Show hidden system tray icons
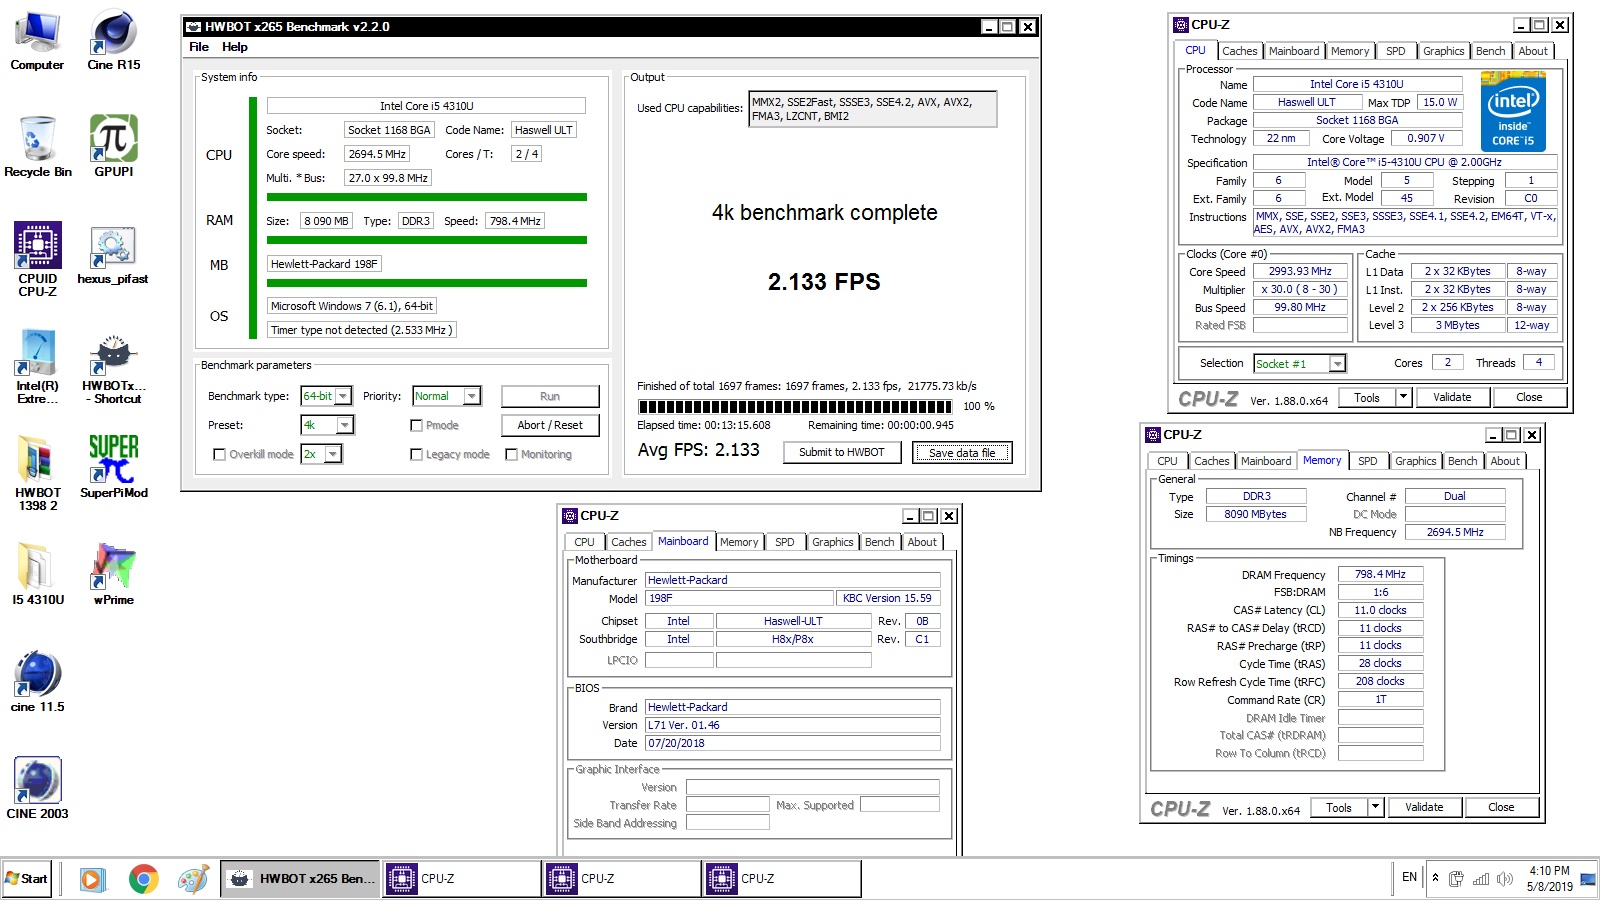This screenshot has height=900, width=1600. (1436, 878)
